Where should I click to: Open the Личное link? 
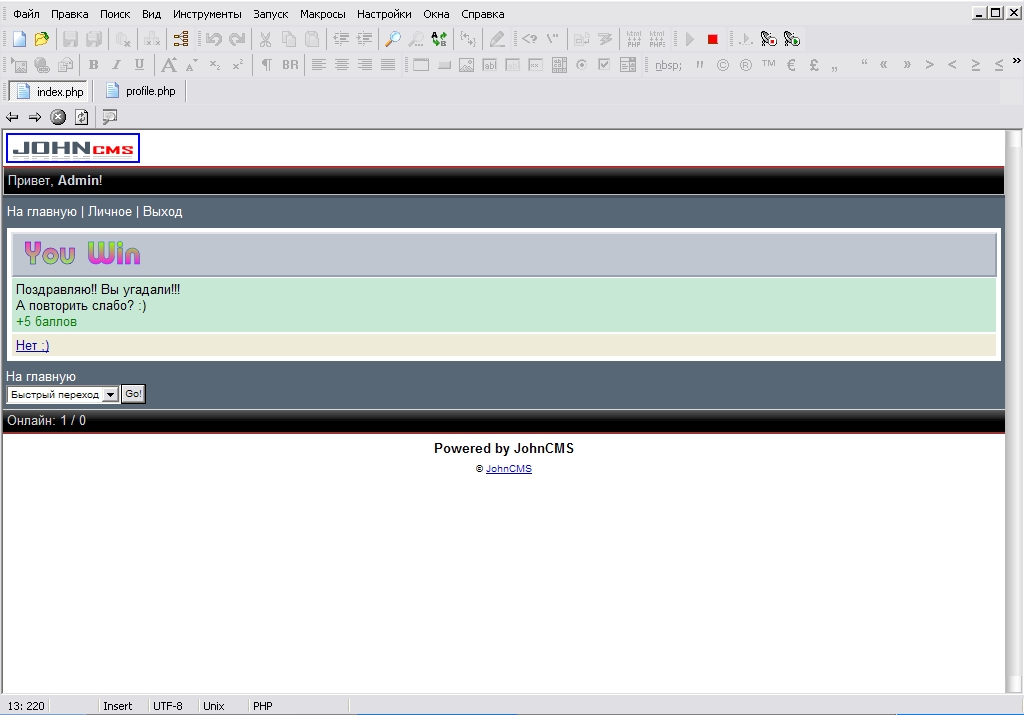tap(110, 212)
